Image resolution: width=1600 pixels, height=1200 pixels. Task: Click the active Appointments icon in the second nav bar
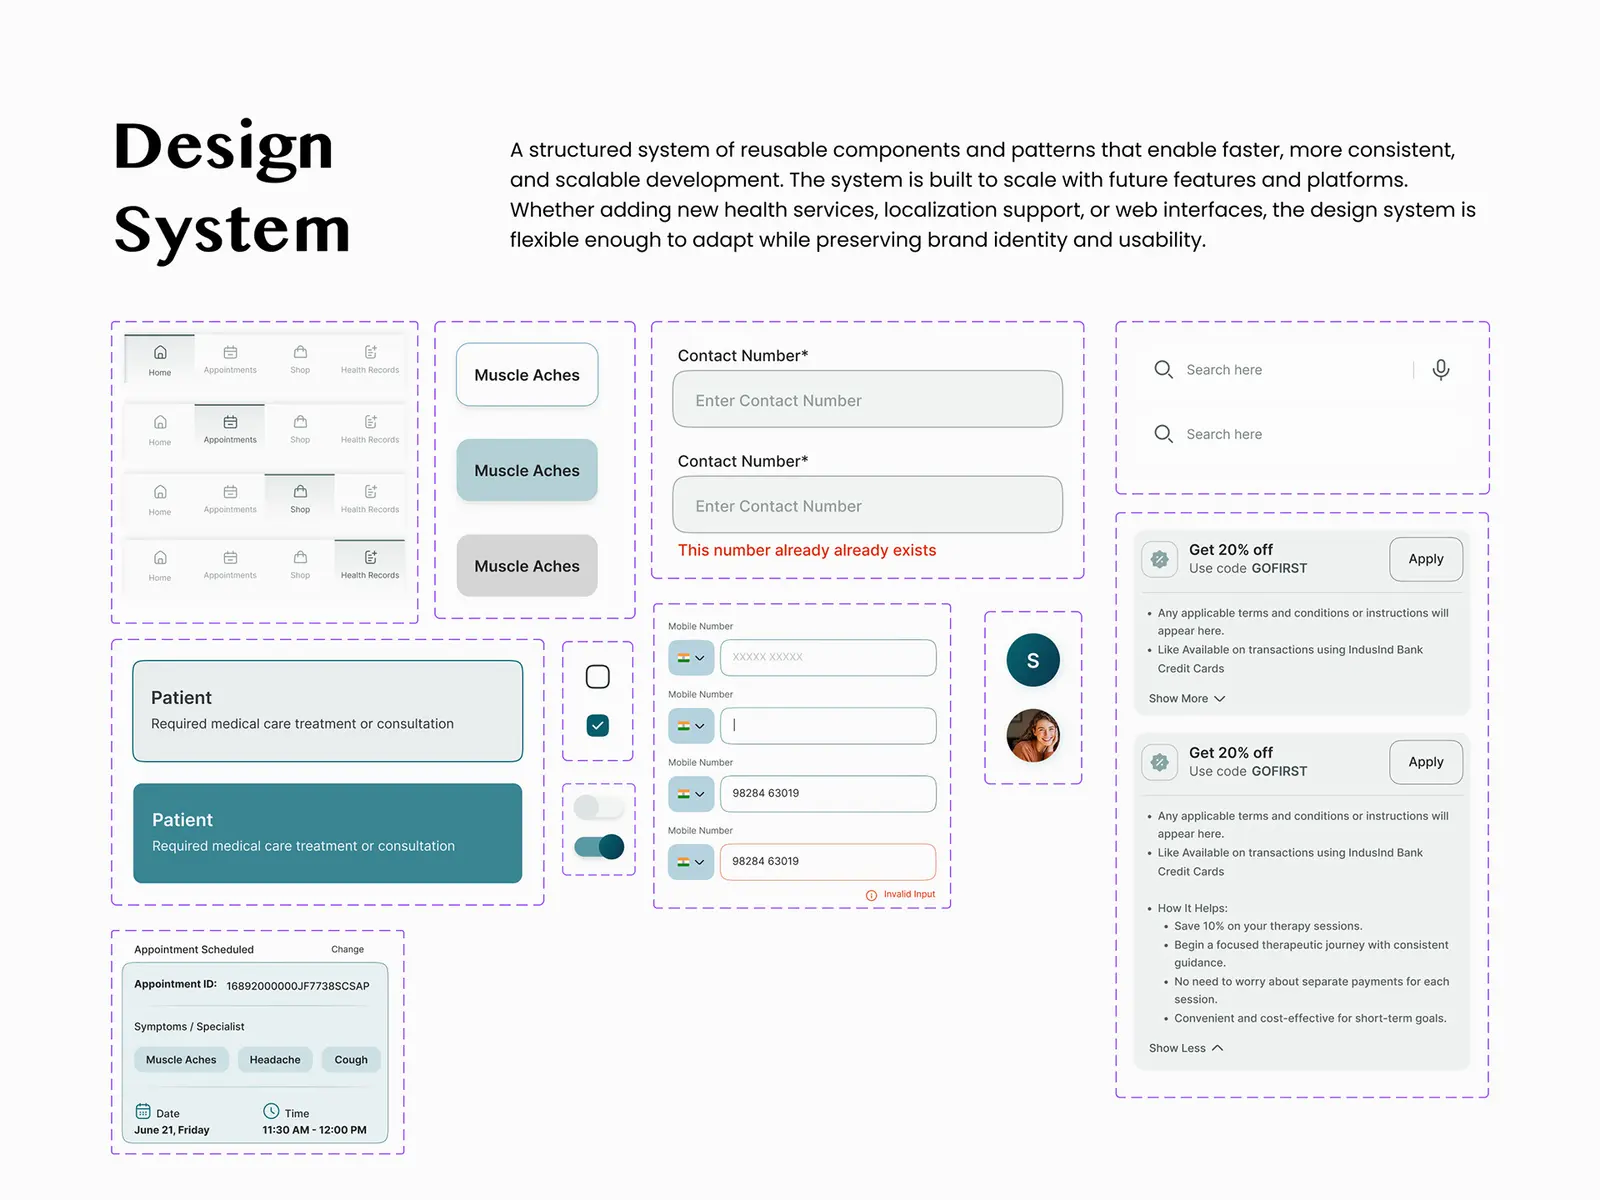pos(230,422)
